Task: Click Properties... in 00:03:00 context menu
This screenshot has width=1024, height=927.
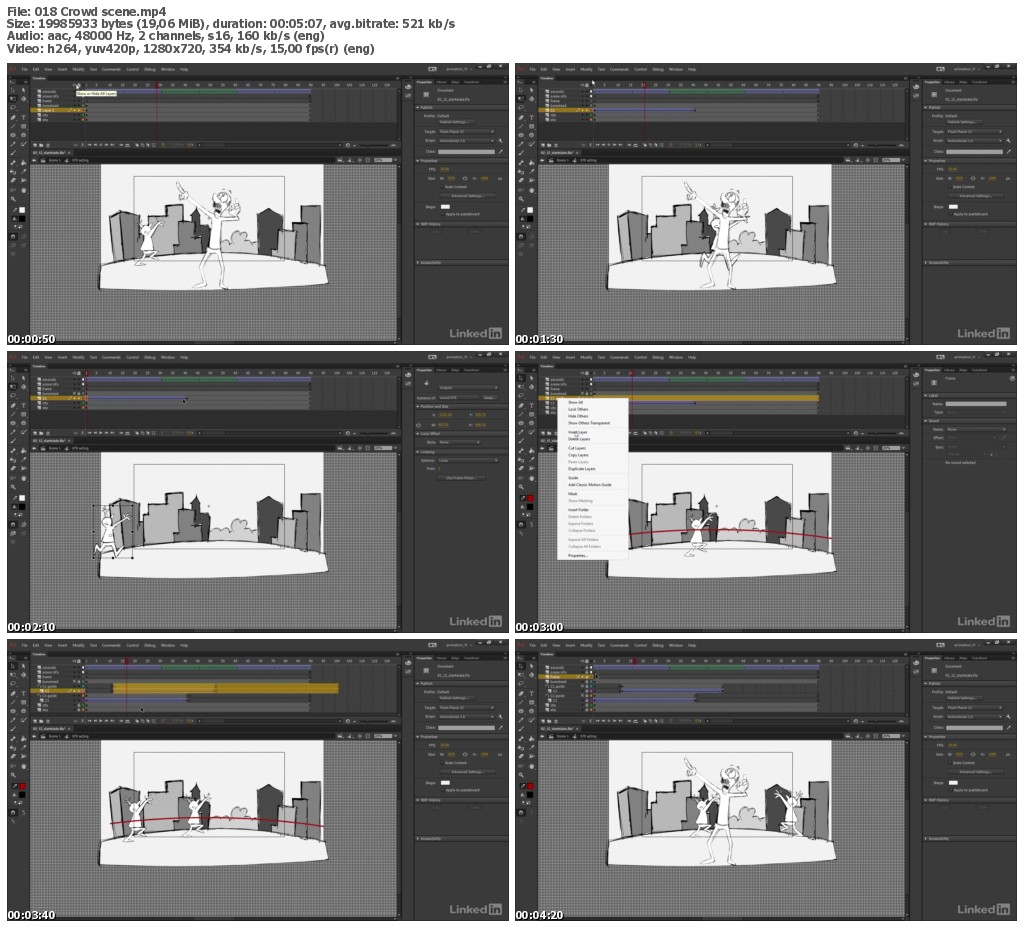Action: tap(578, 555)
